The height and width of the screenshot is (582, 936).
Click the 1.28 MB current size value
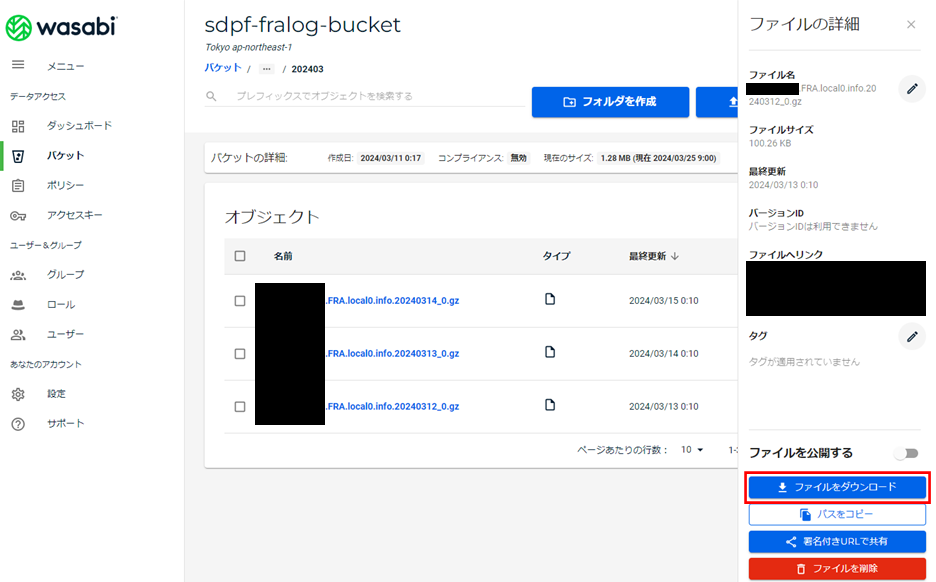click(x=658, y=158)
